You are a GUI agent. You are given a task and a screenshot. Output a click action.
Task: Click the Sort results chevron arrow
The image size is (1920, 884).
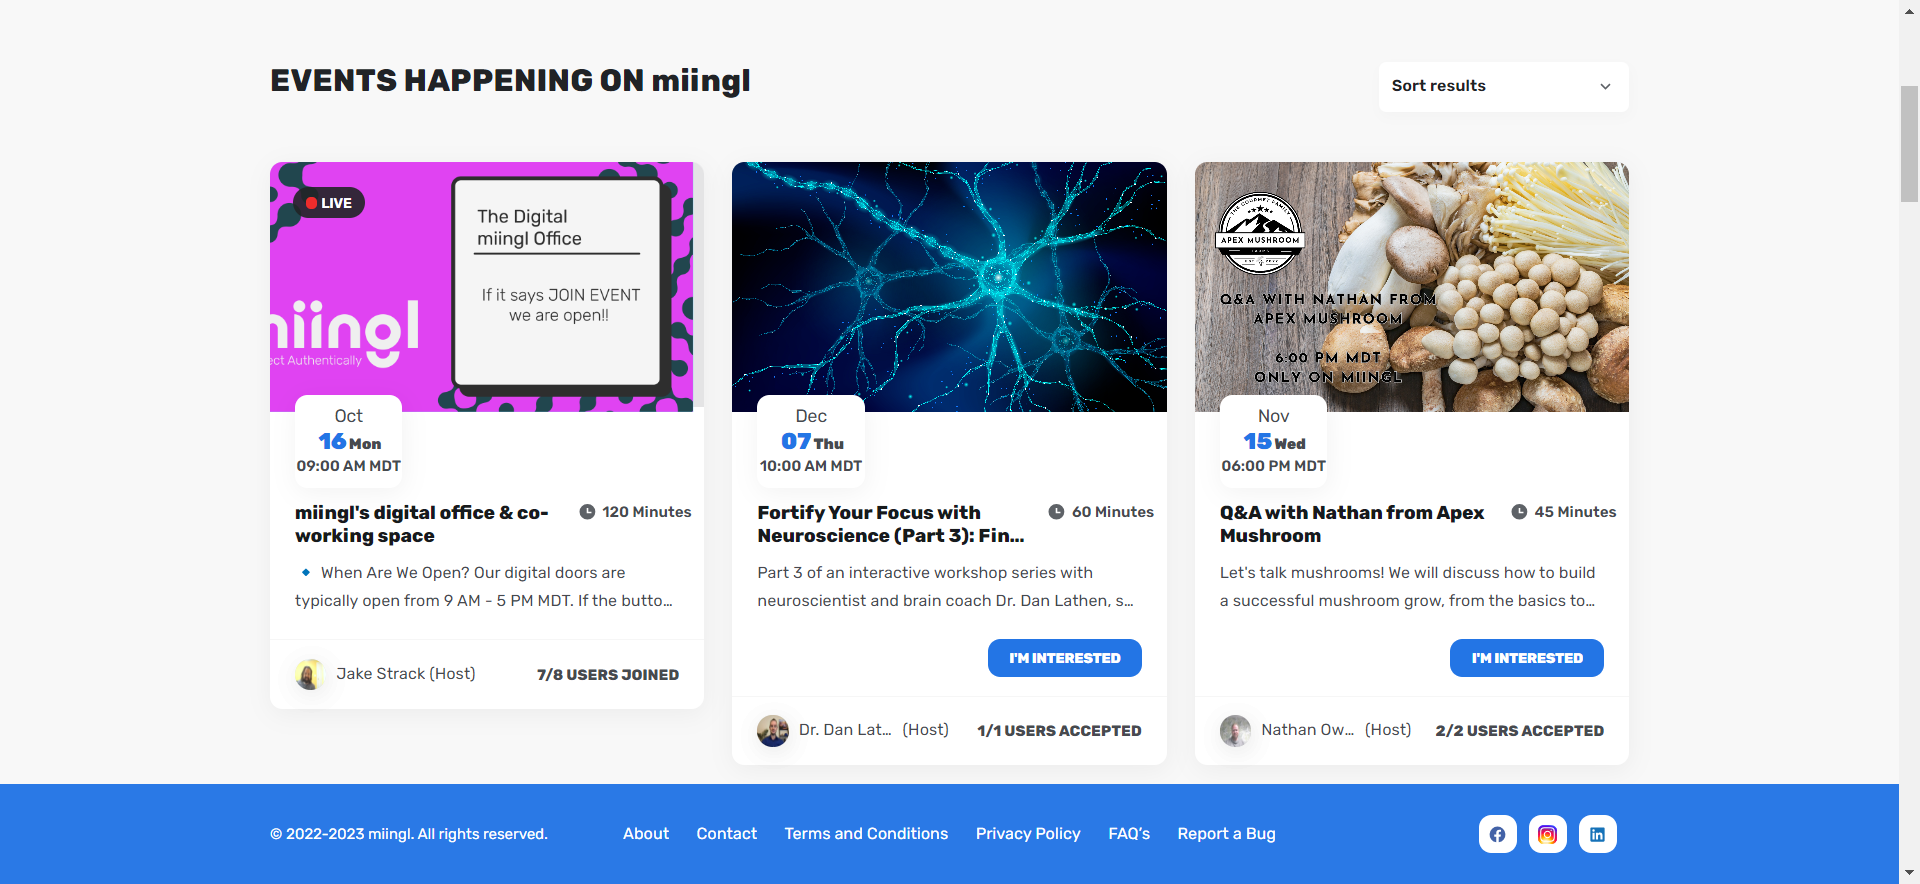(1605, 86)
